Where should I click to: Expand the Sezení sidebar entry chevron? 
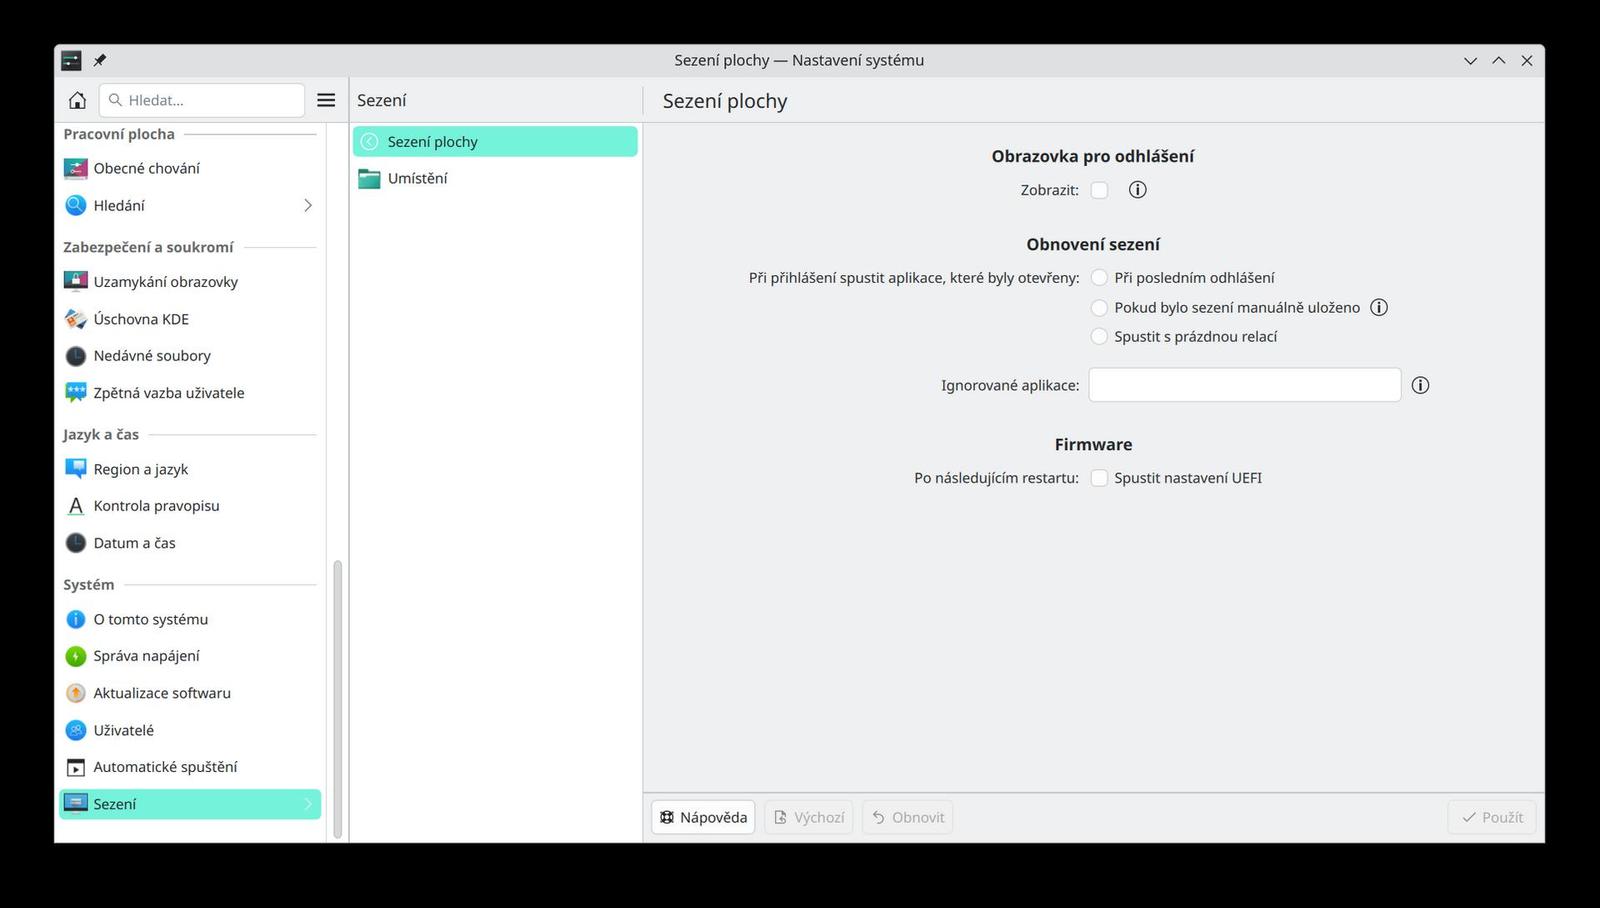[x=308, y=803]
